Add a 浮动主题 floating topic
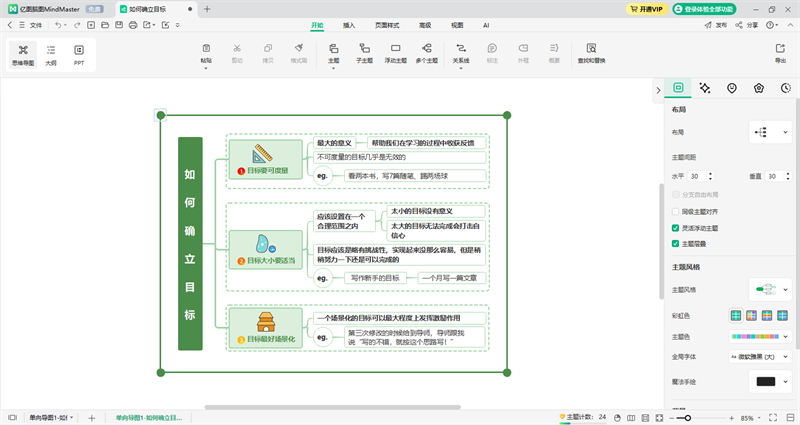Image resolution: width=800 pixels, height=425 pixels. [396, 52]
